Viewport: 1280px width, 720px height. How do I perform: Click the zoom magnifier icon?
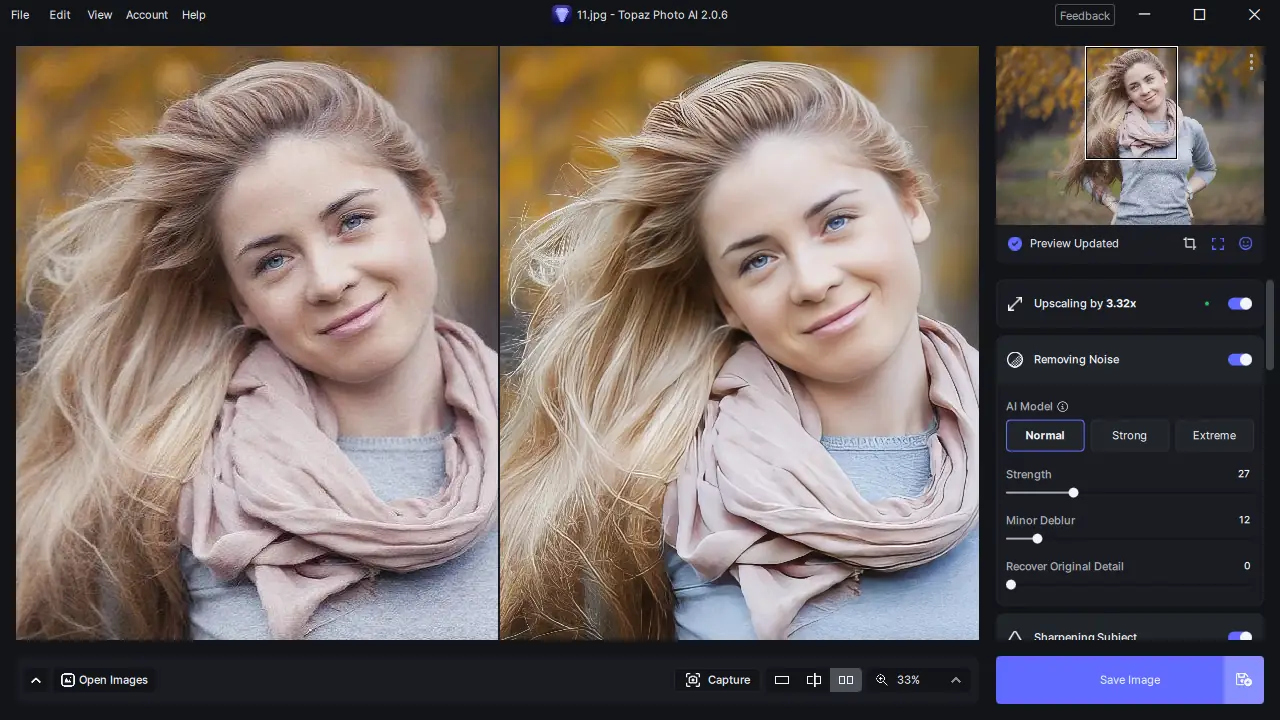pyautogui.click(x=883, y=680)
